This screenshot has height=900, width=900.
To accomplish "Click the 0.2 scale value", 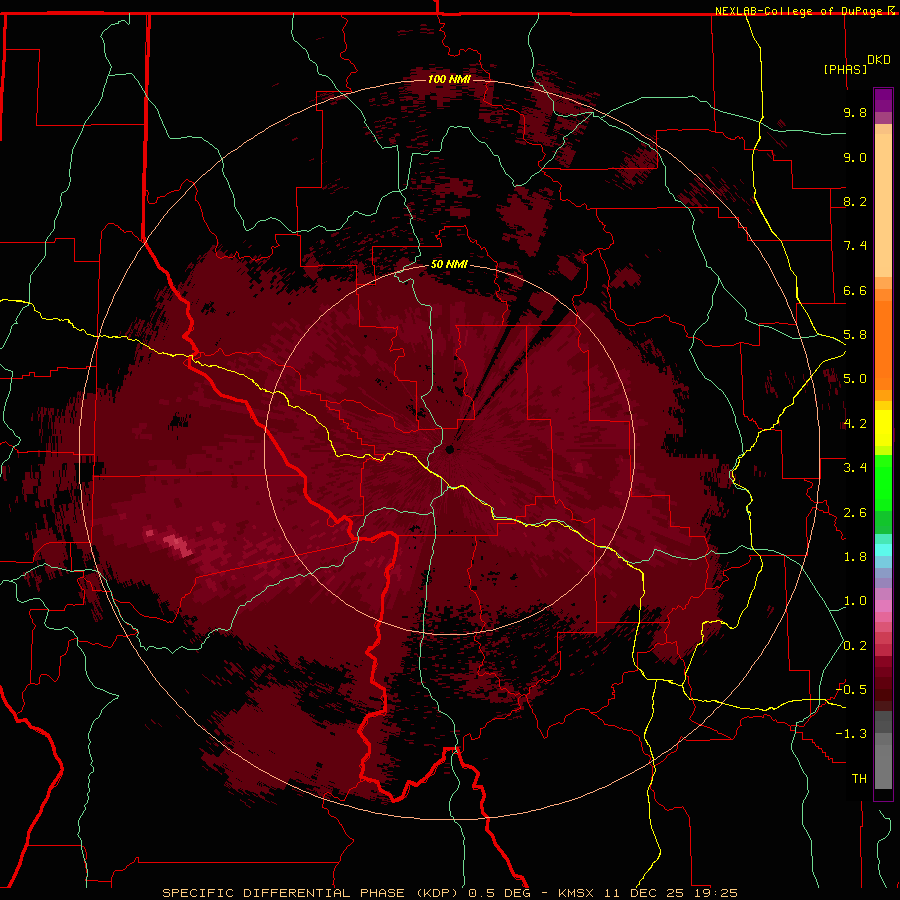I will coord(855,646).
